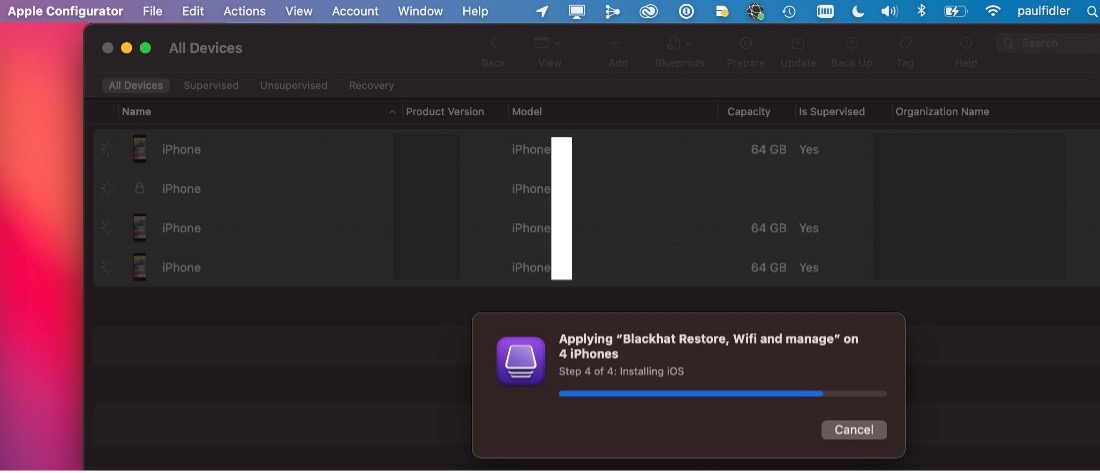
Task: Switch to the Supervised tab
Action: (211, 86)
